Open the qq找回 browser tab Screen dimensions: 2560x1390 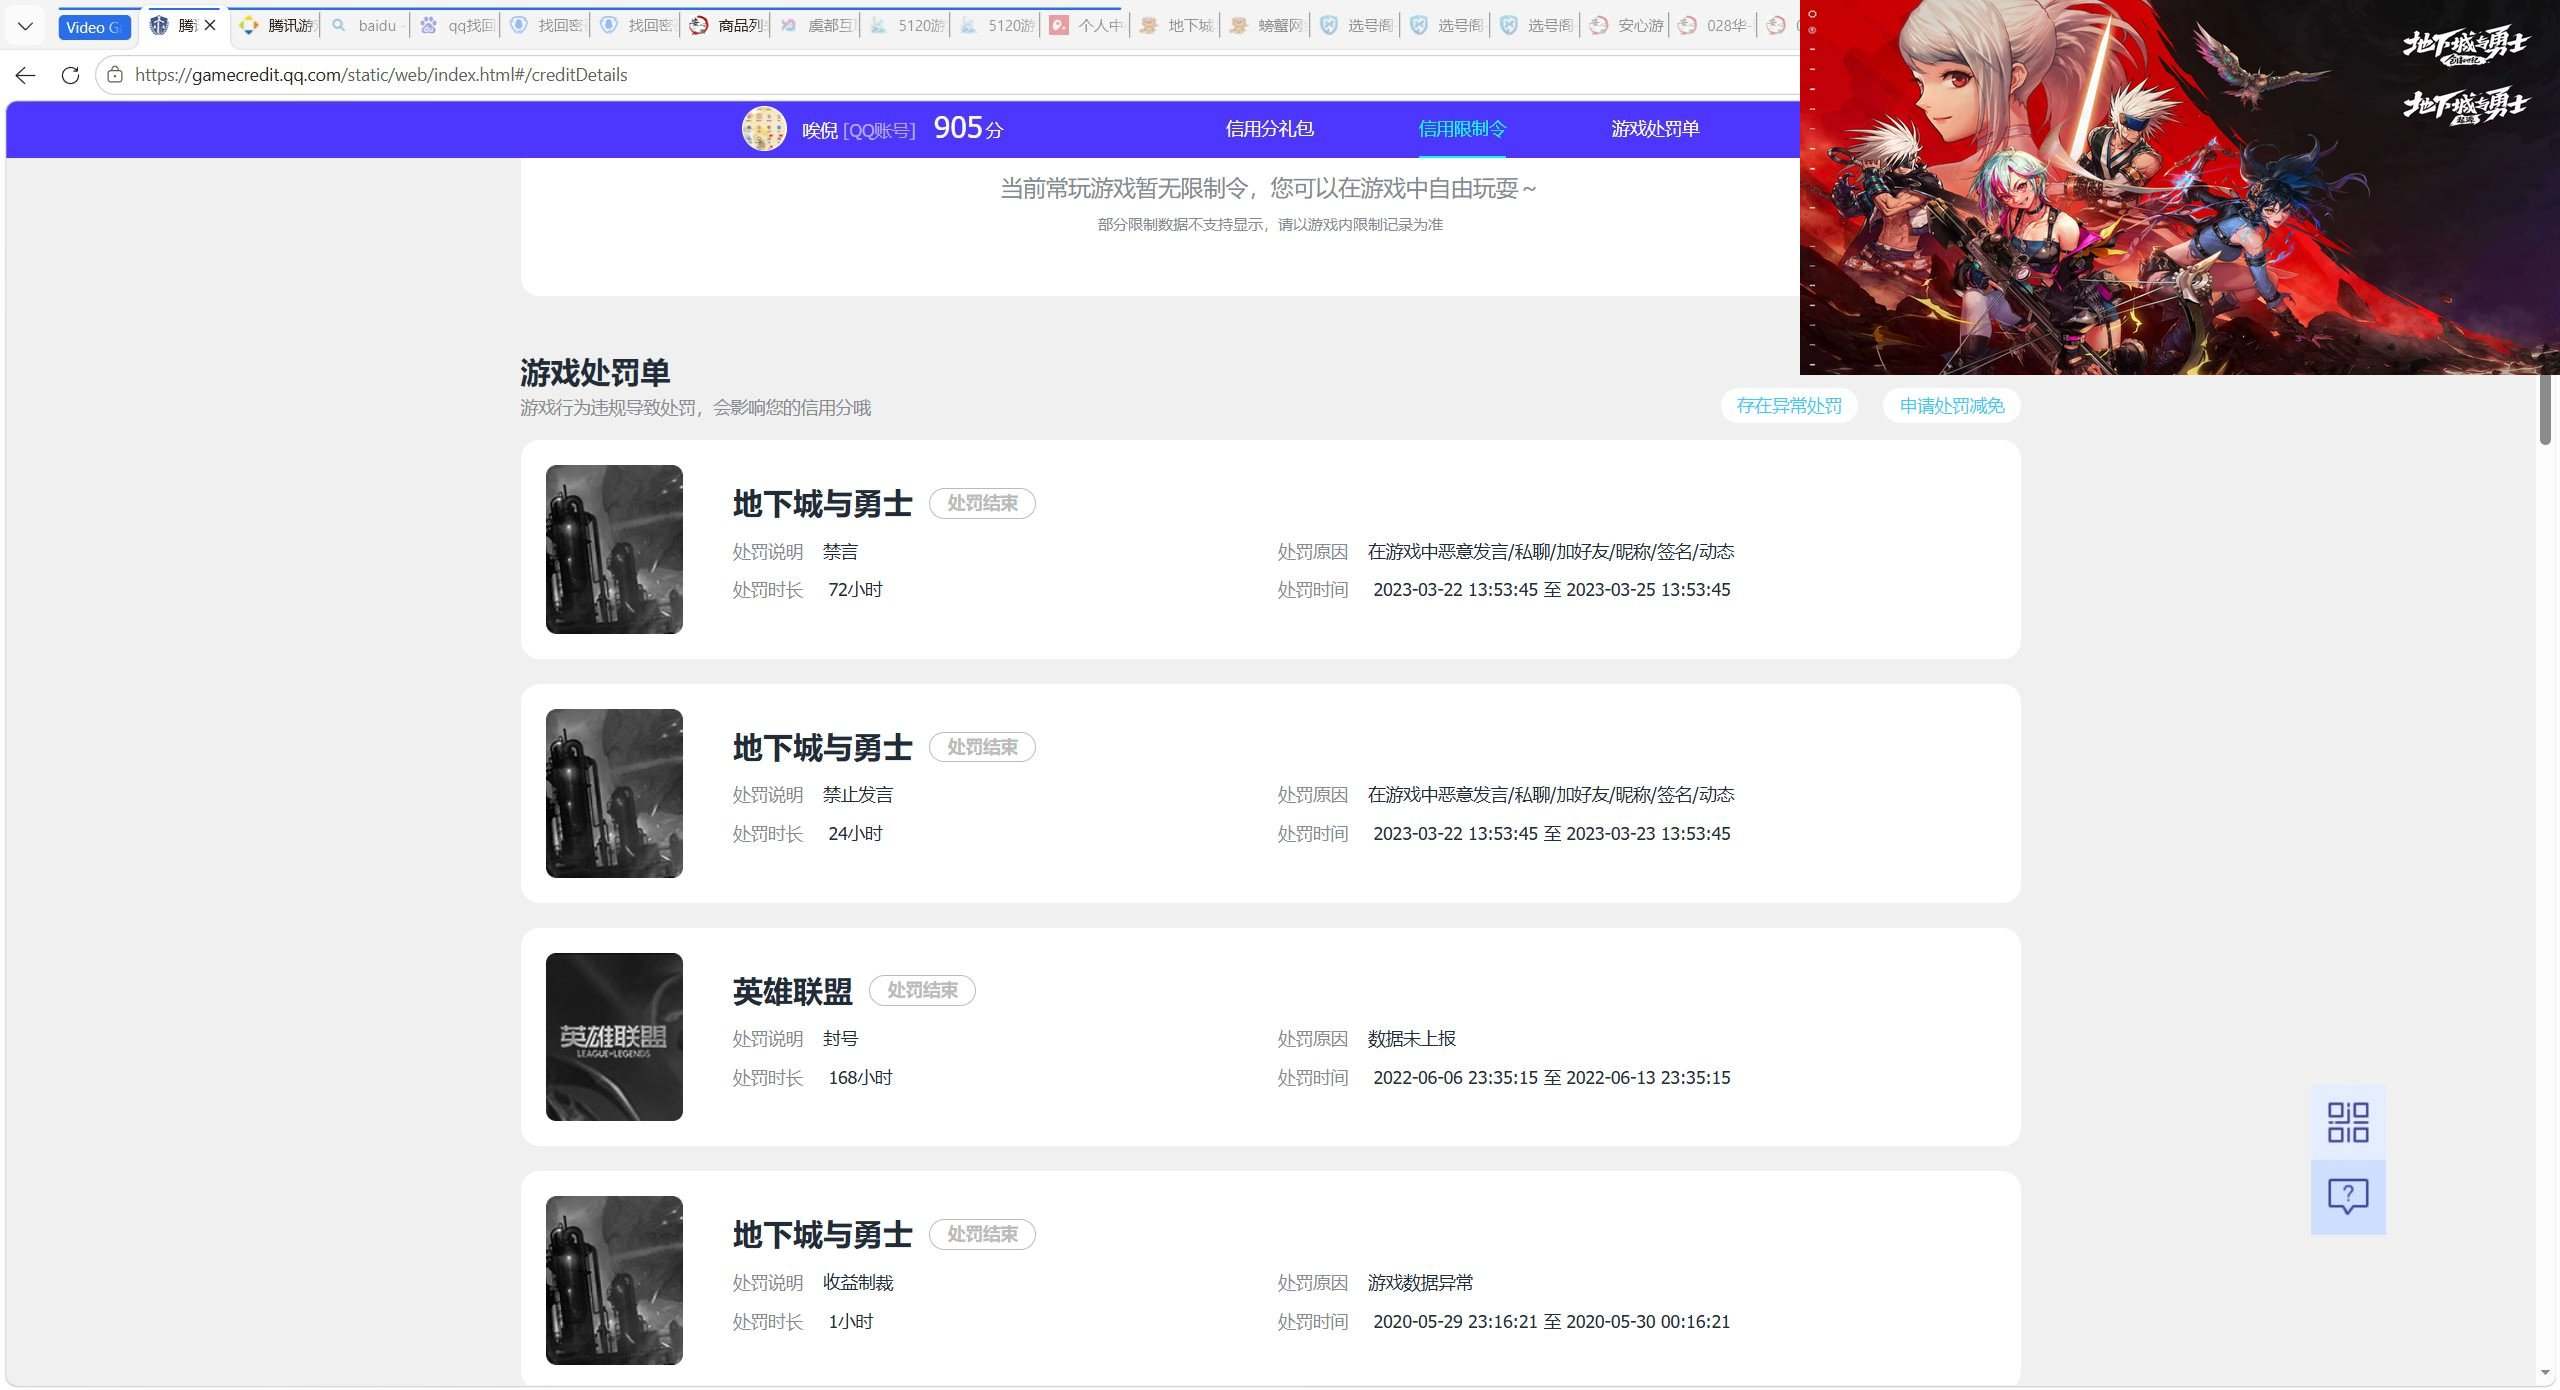(457, 25)
